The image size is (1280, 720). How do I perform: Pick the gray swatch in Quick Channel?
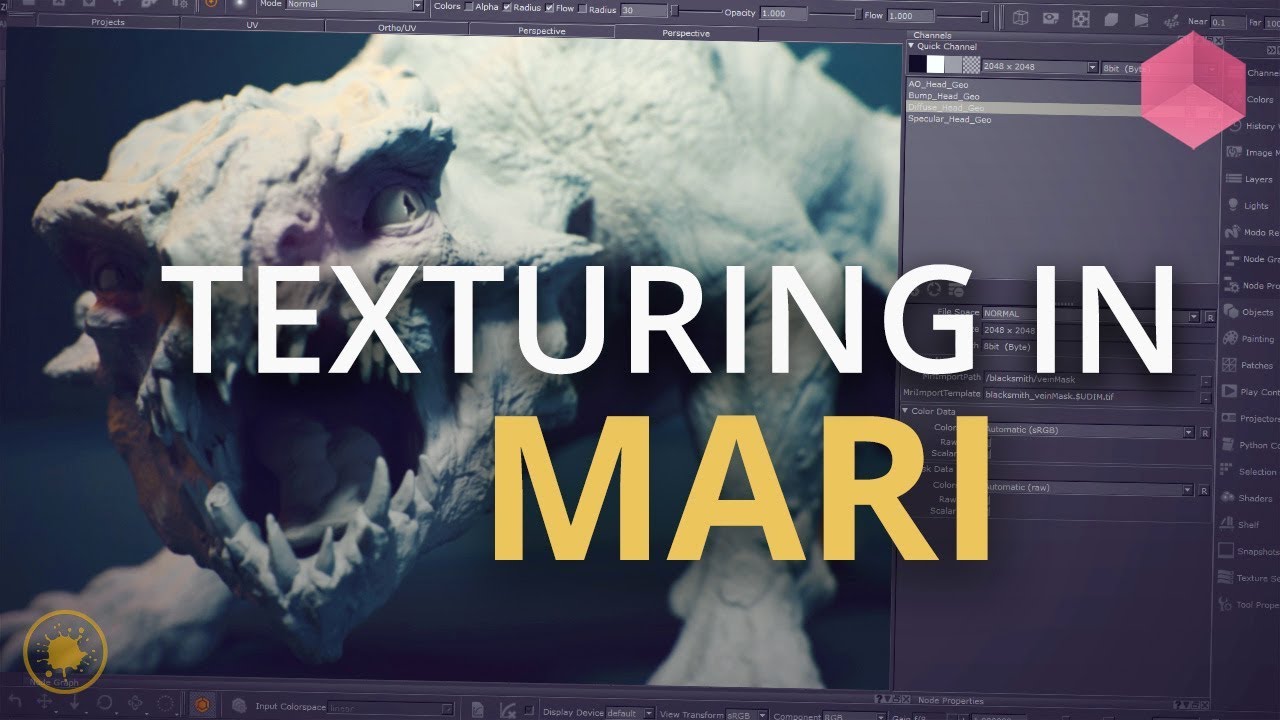tap(953, 65)
